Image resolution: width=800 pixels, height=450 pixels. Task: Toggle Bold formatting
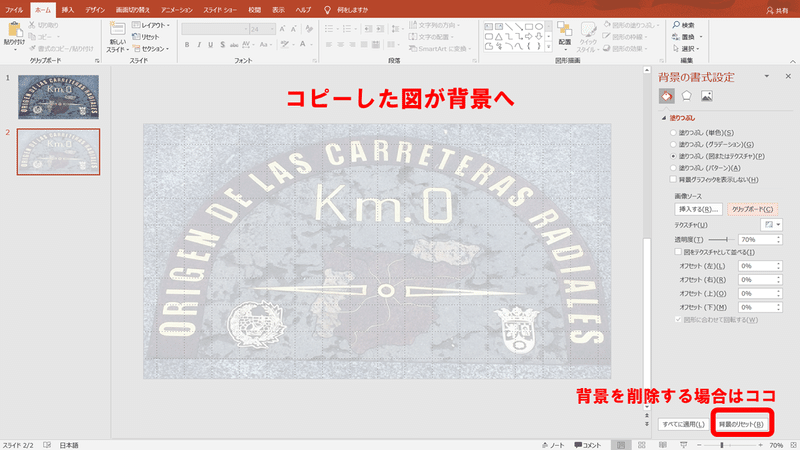[x=187, y=45]
